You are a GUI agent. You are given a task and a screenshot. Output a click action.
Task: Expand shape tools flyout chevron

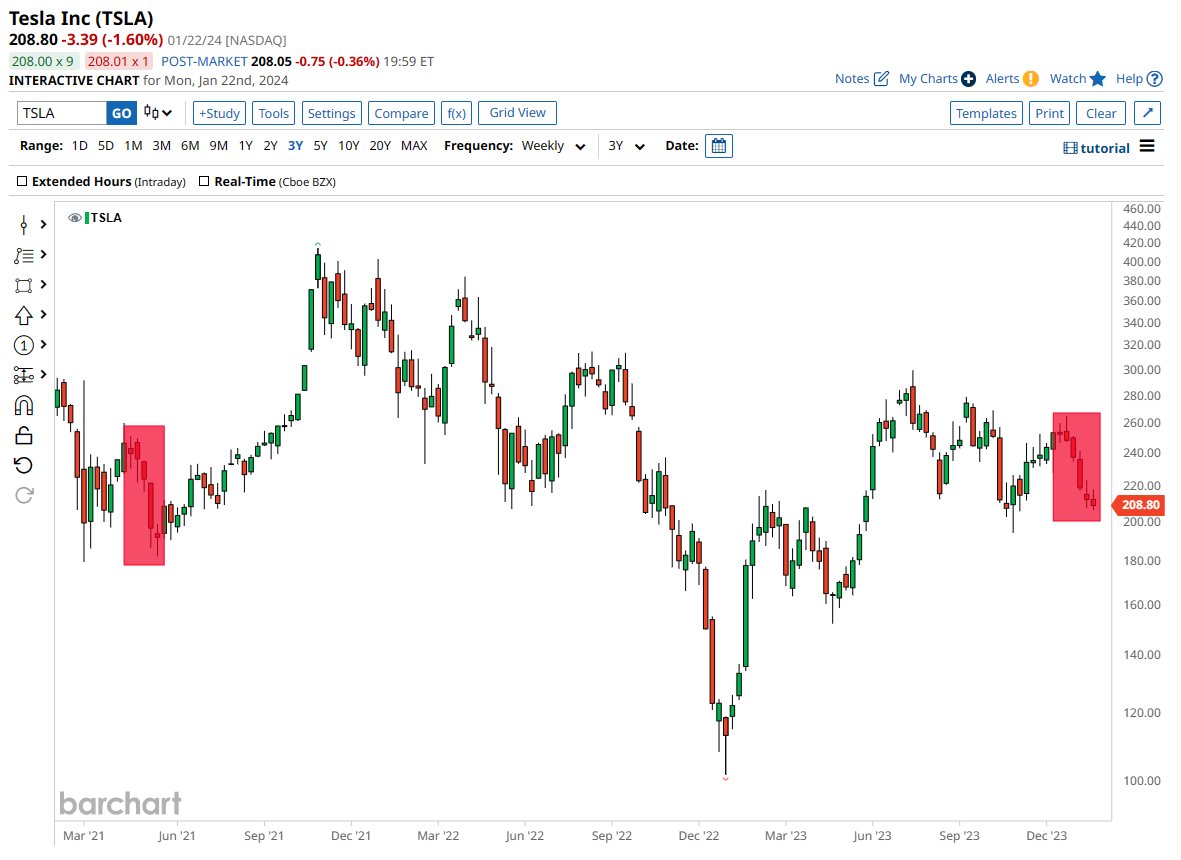click(x=44, y=285)
